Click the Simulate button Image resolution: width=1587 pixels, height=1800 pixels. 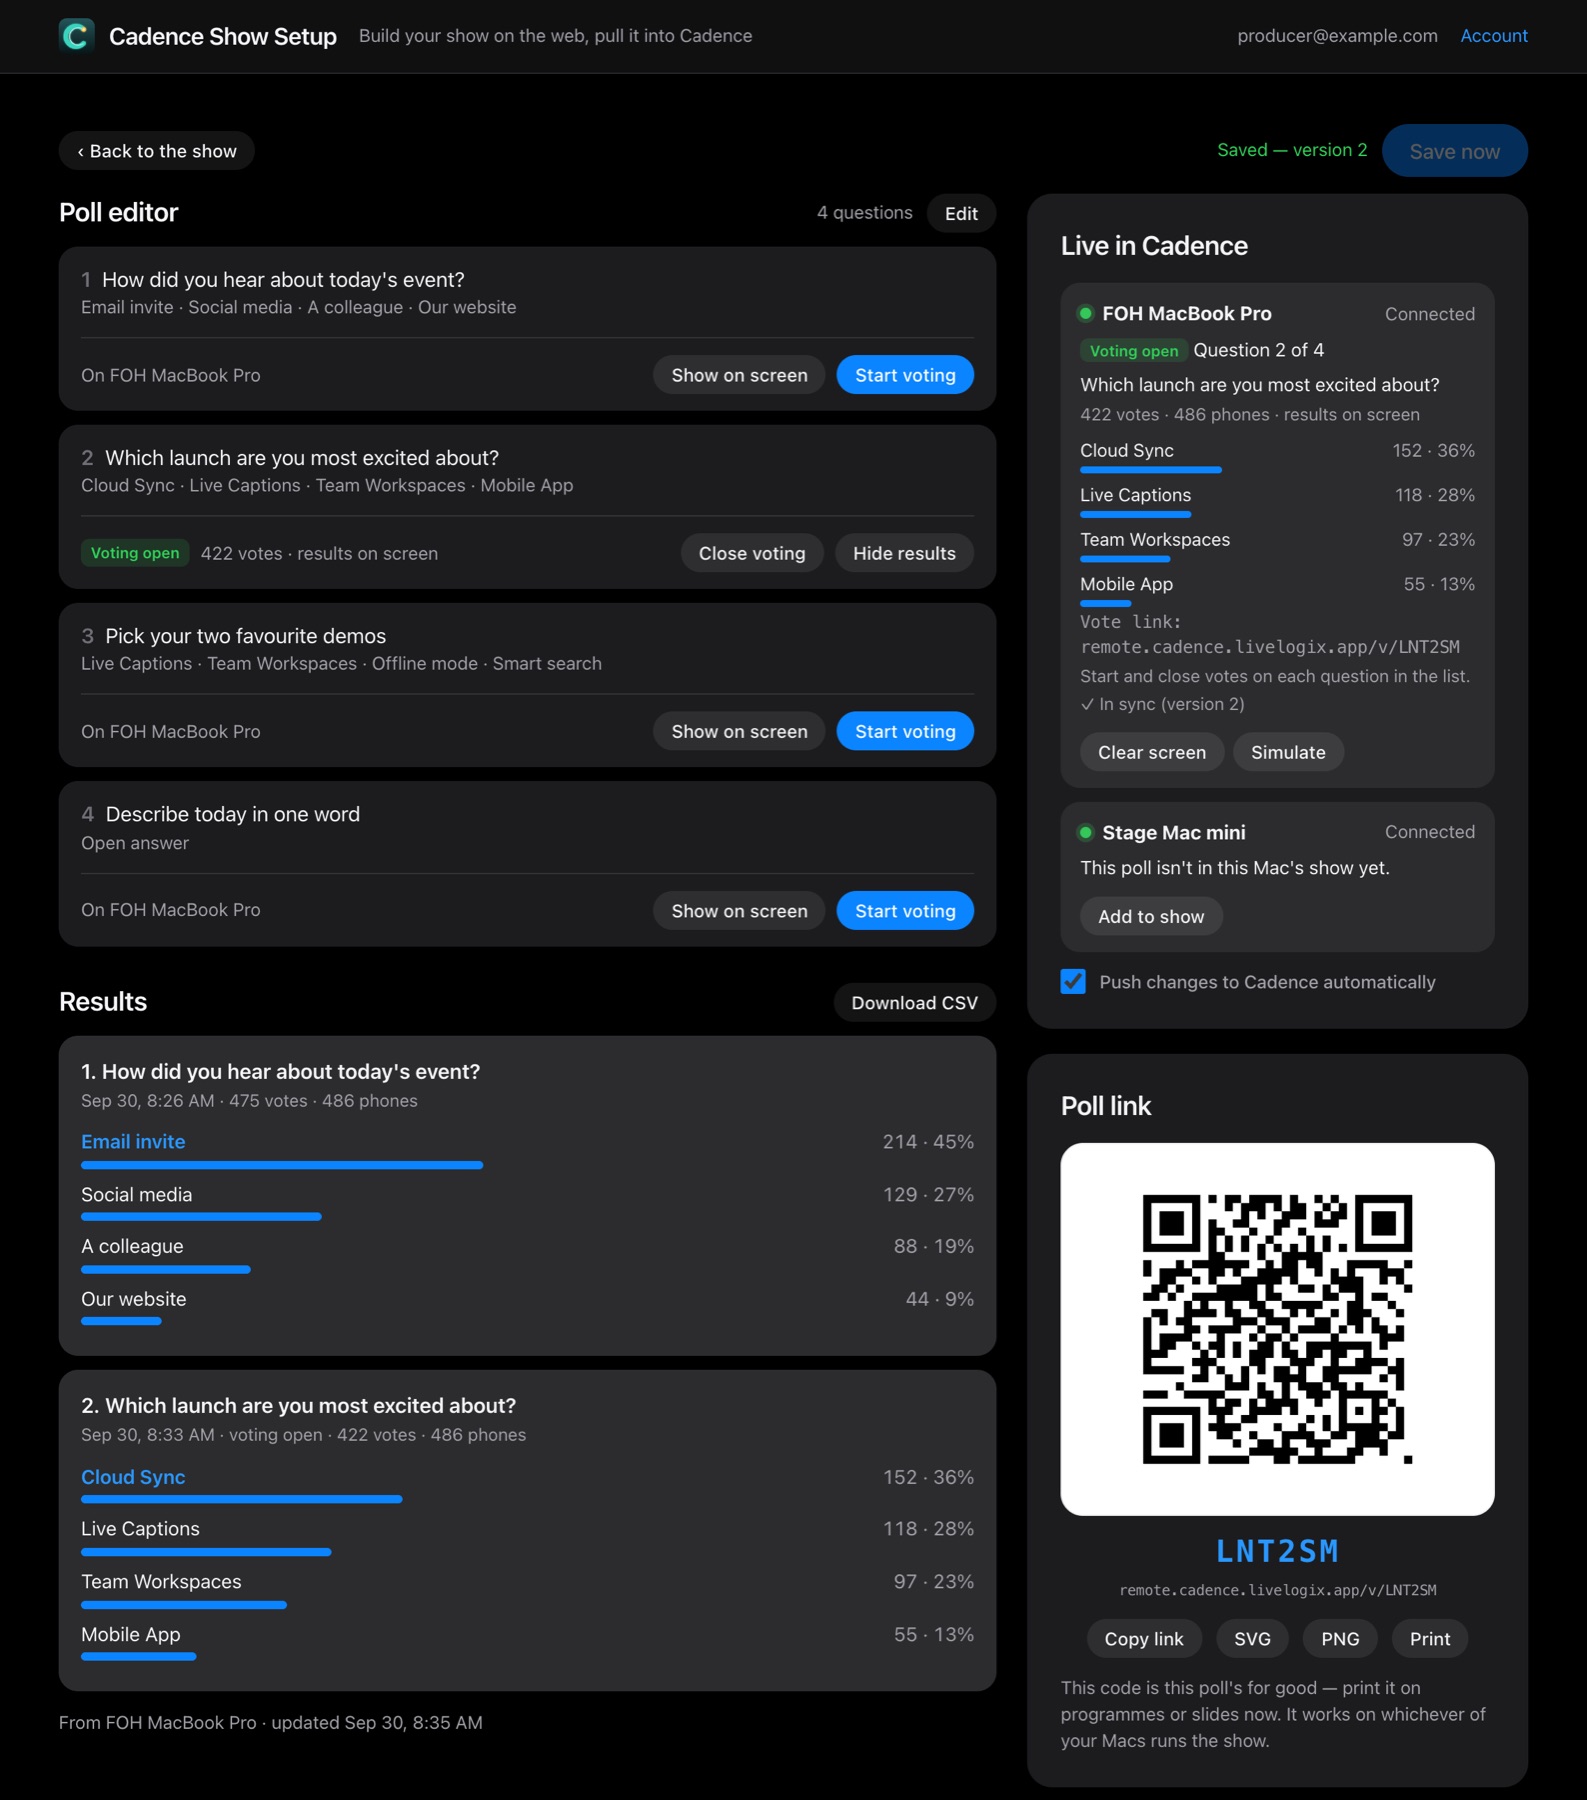1288,752
